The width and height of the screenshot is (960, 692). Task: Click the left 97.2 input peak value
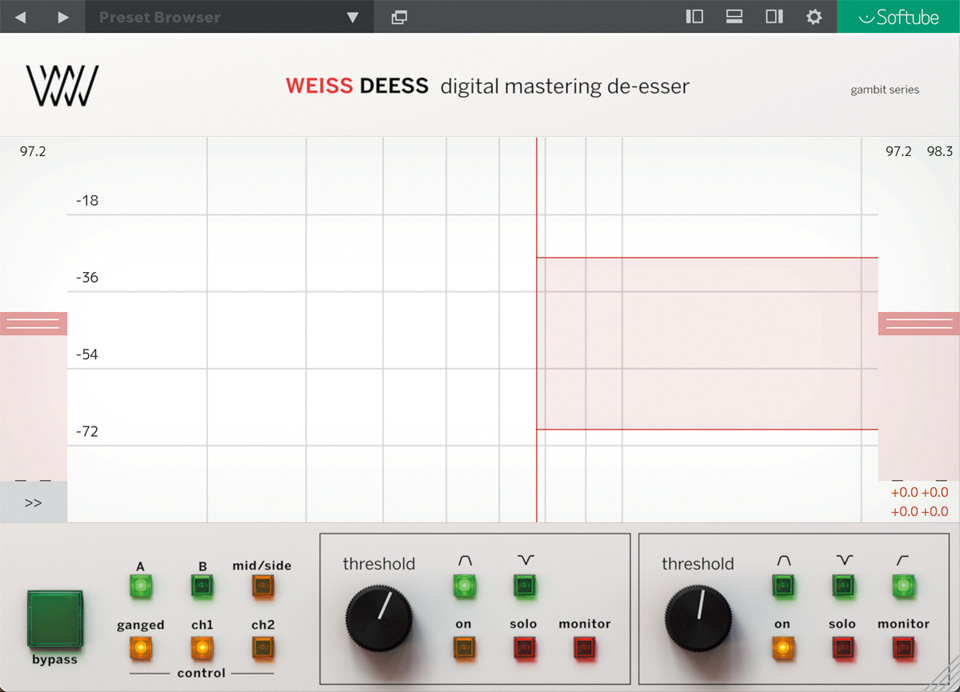point(32,151)
